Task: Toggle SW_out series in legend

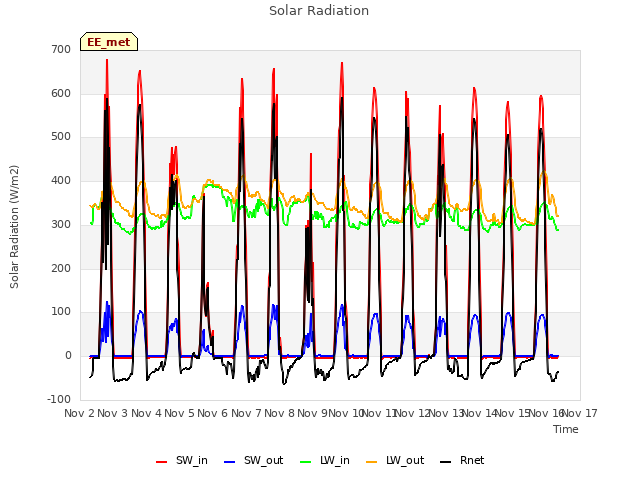Action: 253,460
